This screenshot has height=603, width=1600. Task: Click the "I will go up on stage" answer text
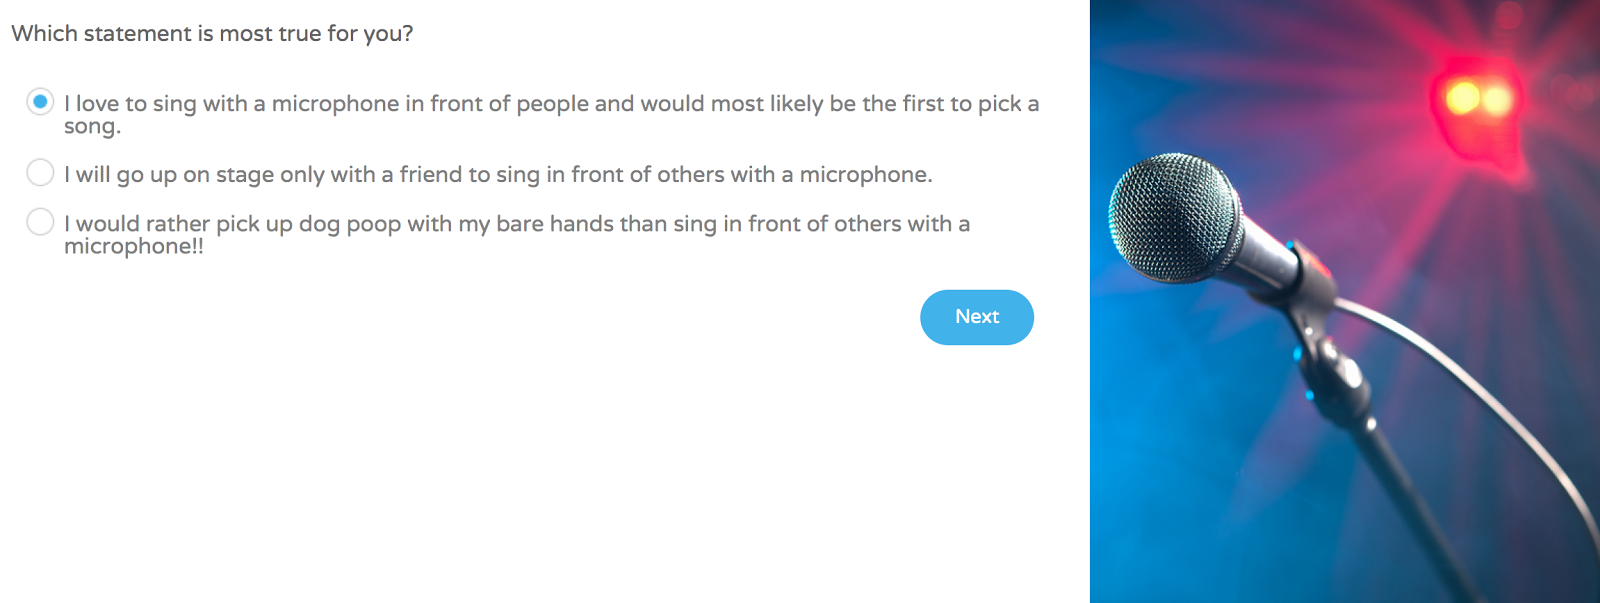498,175
